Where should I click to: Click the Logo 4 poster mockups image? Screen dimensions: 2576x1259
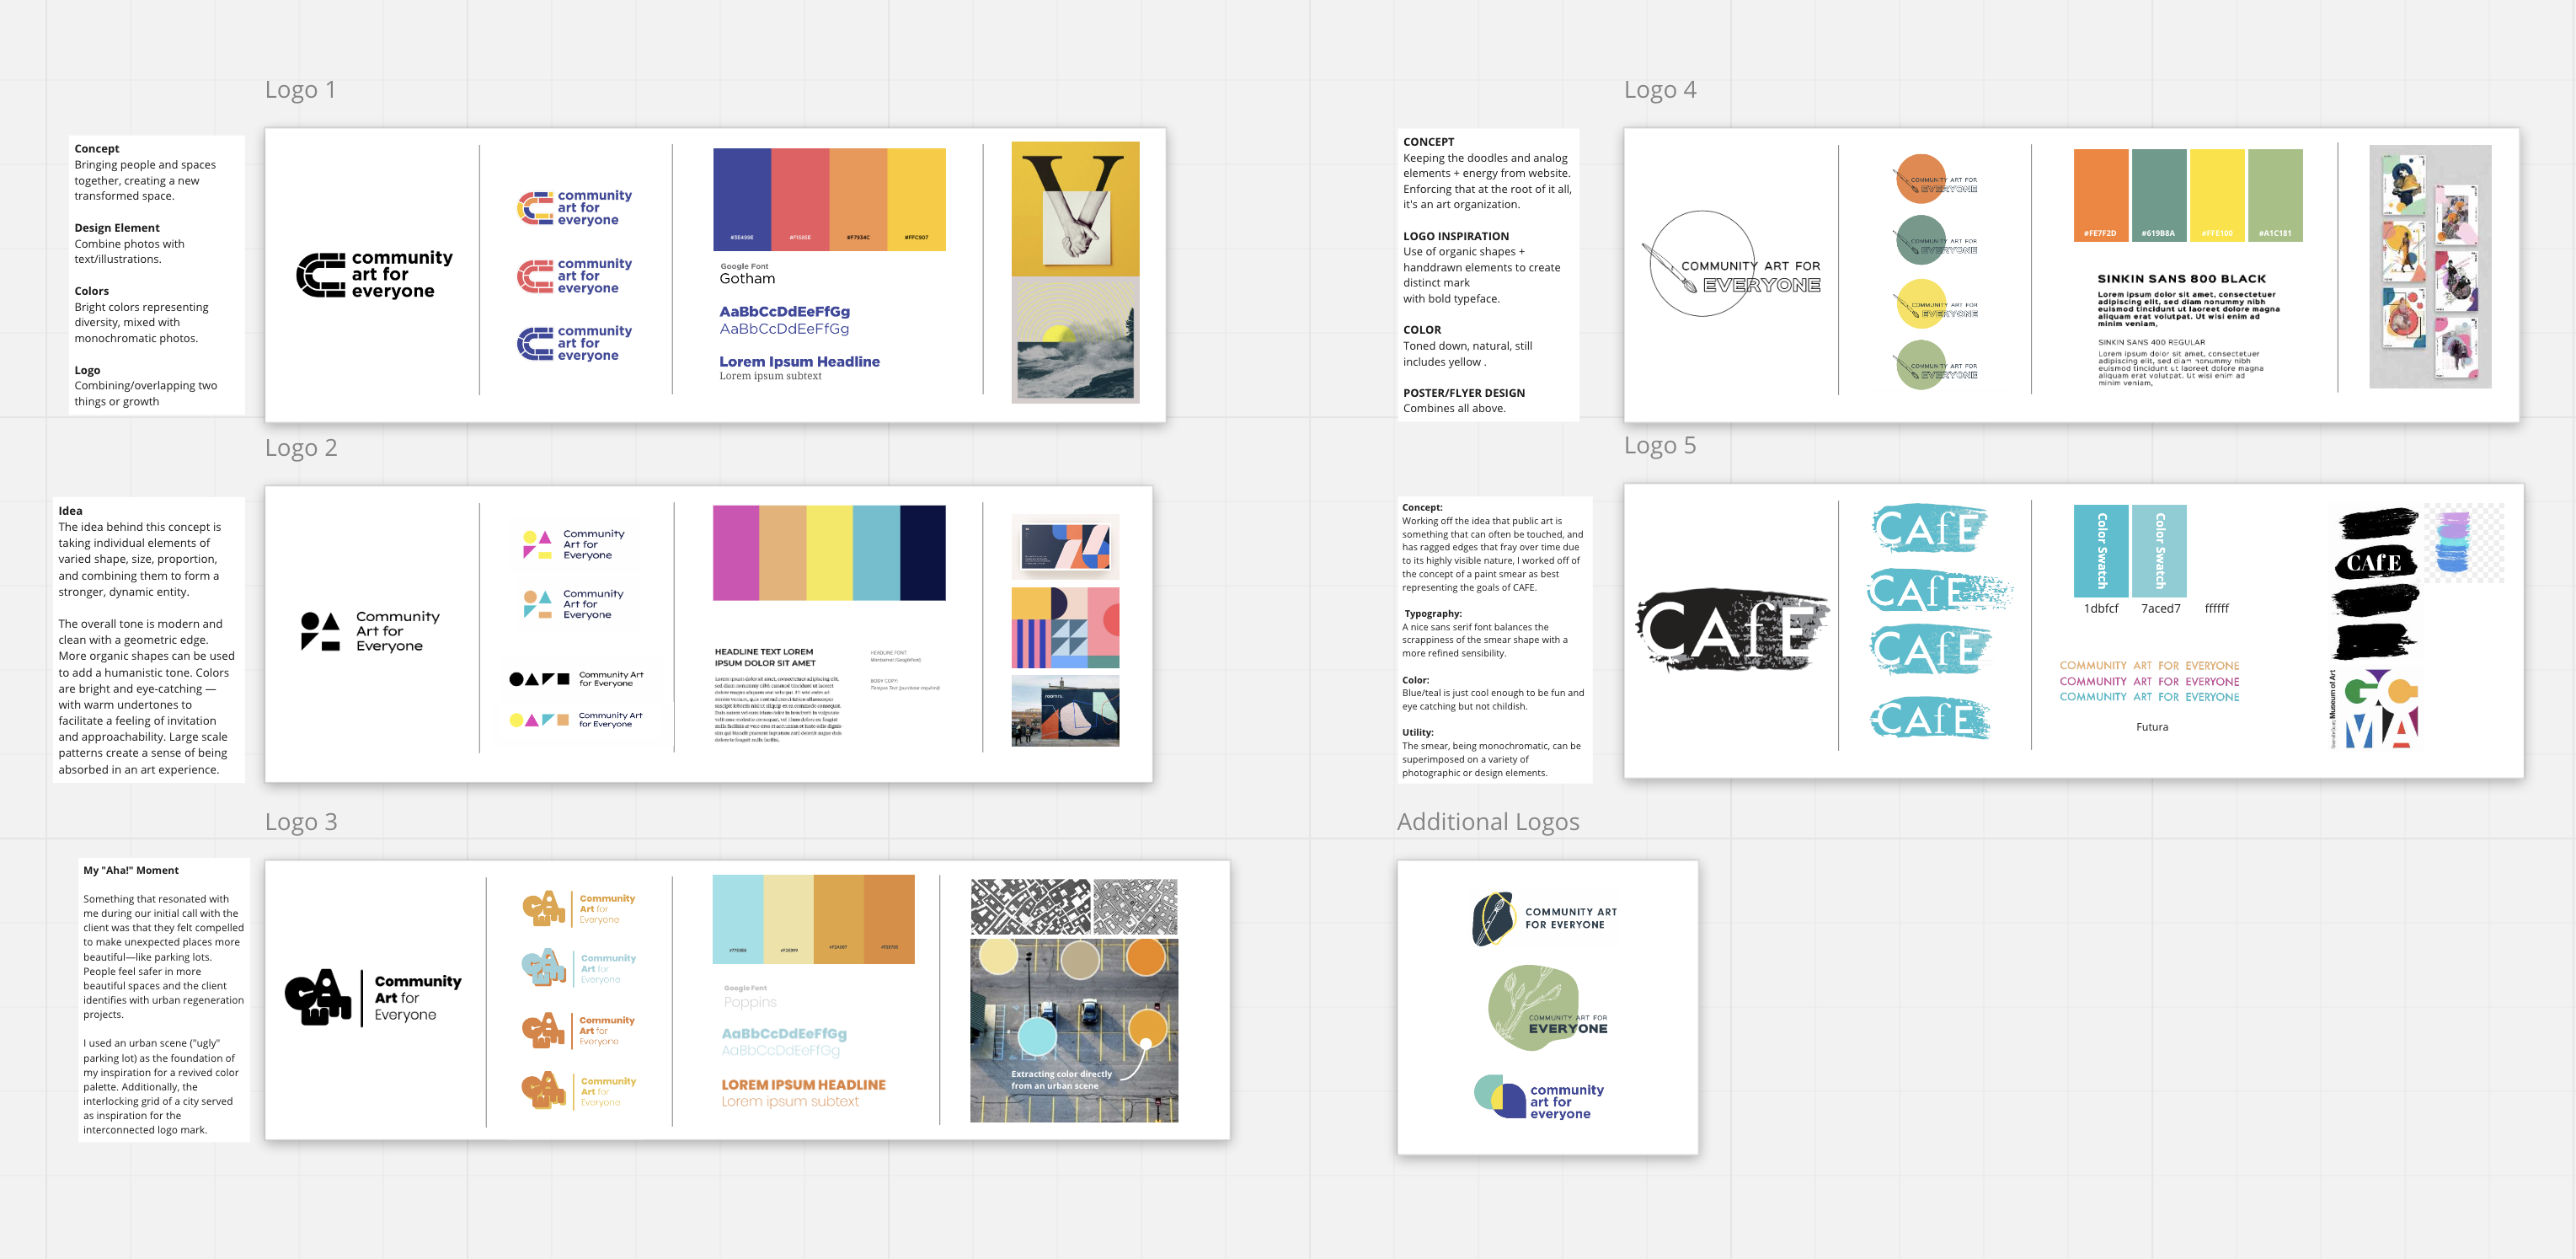click(x=2430, y=266)
